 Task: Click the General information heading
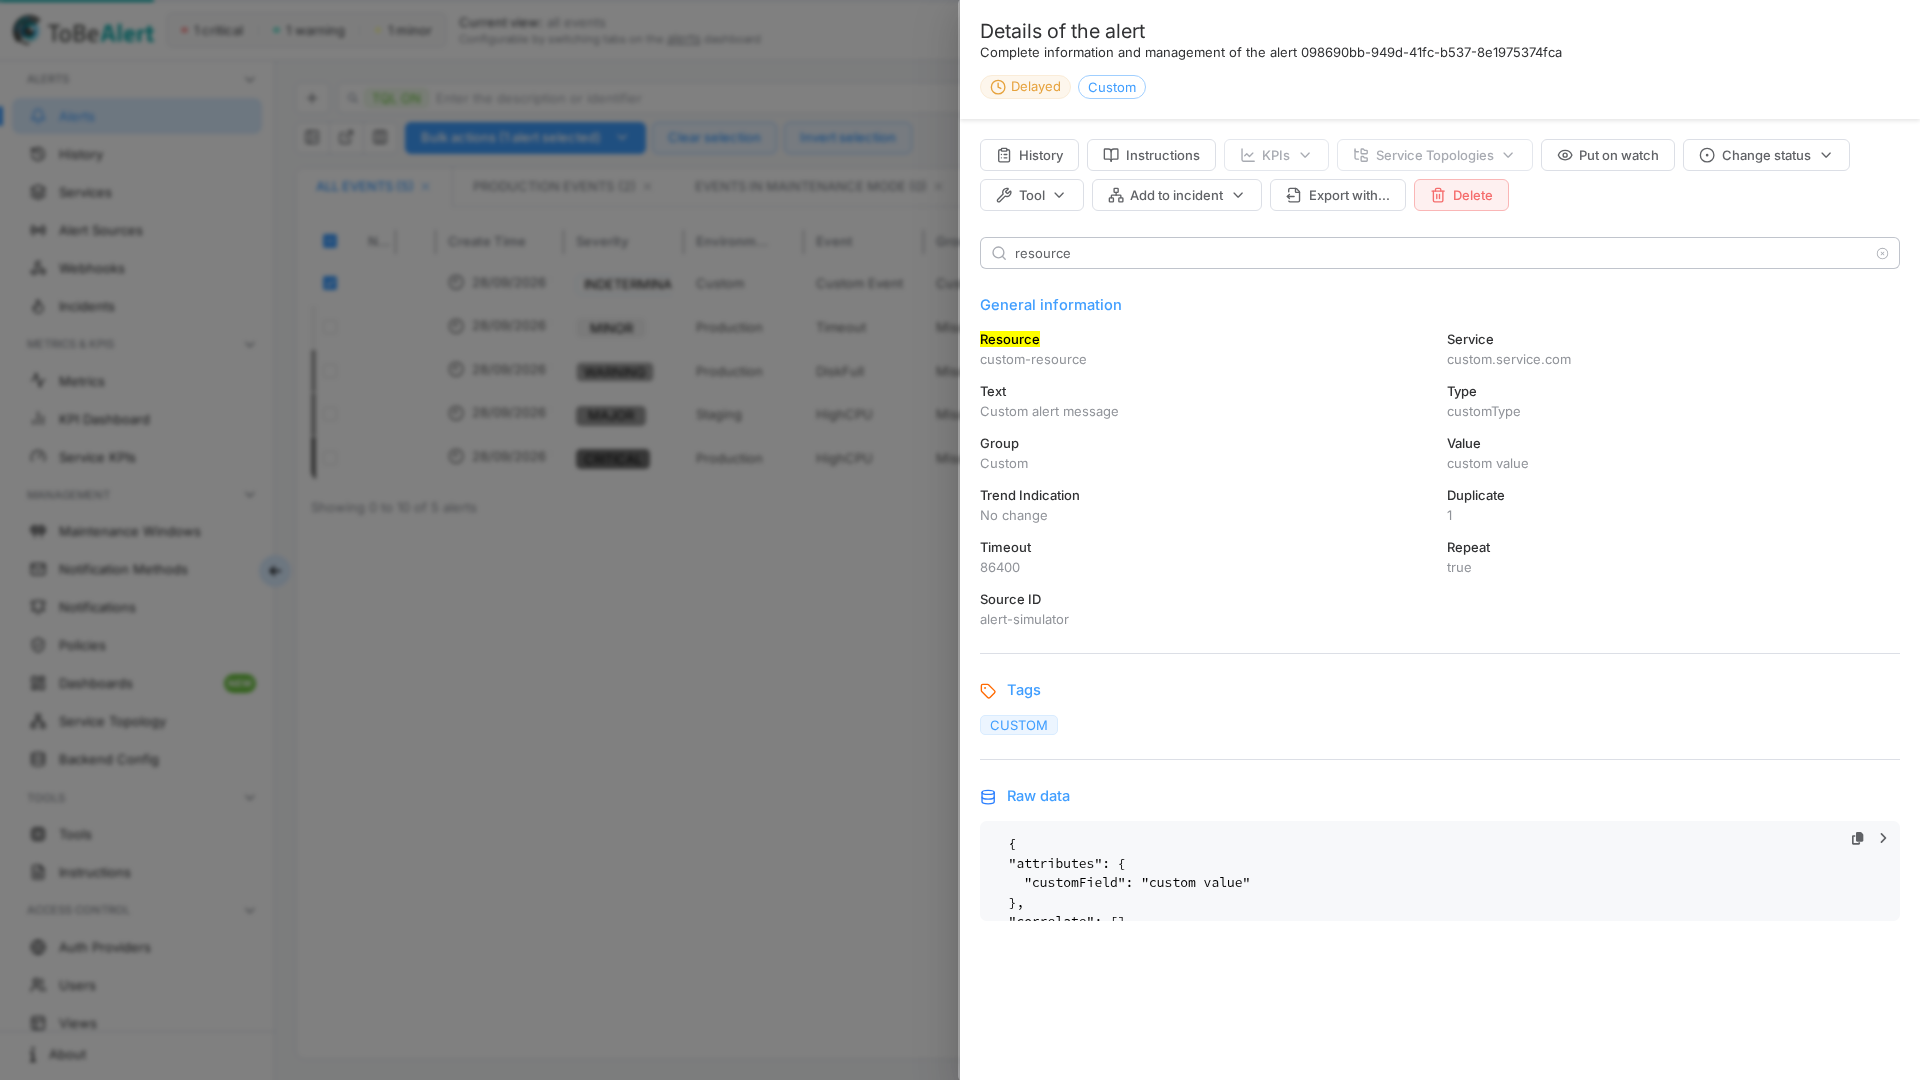(1050, 305)
